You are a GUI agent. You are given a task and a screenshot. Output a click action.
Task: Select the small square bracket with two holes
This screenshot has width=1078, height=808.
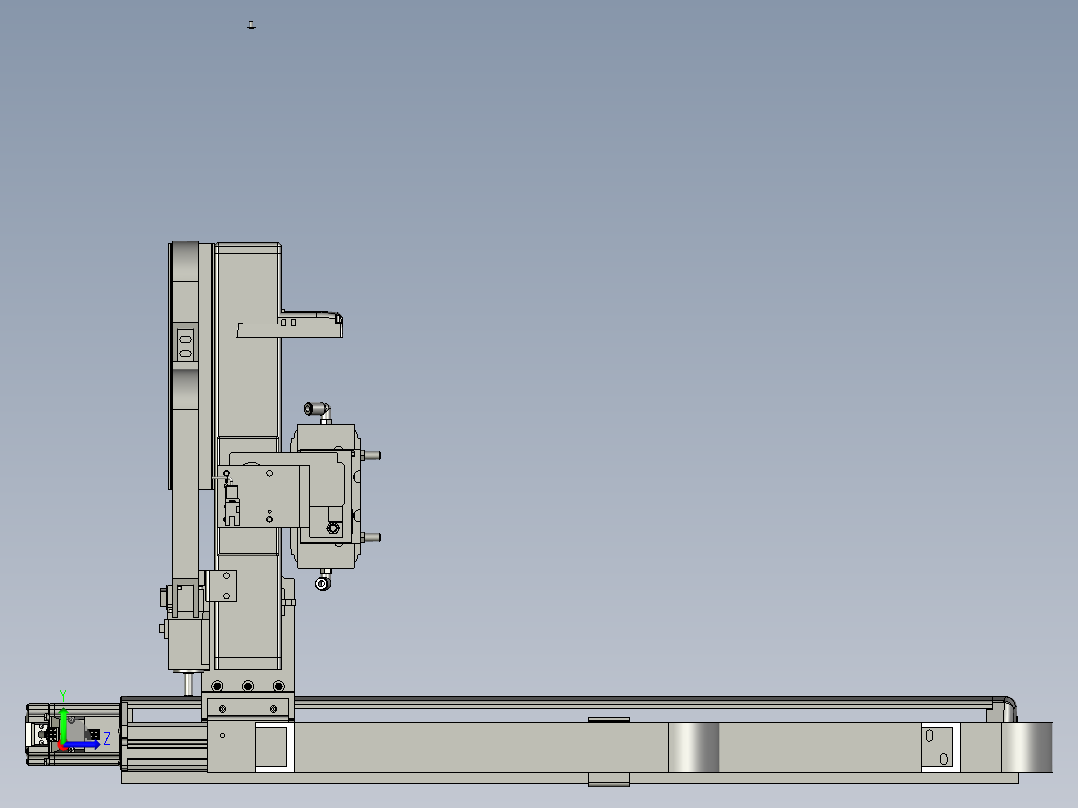pyautogui.click(x=222, y=586)
